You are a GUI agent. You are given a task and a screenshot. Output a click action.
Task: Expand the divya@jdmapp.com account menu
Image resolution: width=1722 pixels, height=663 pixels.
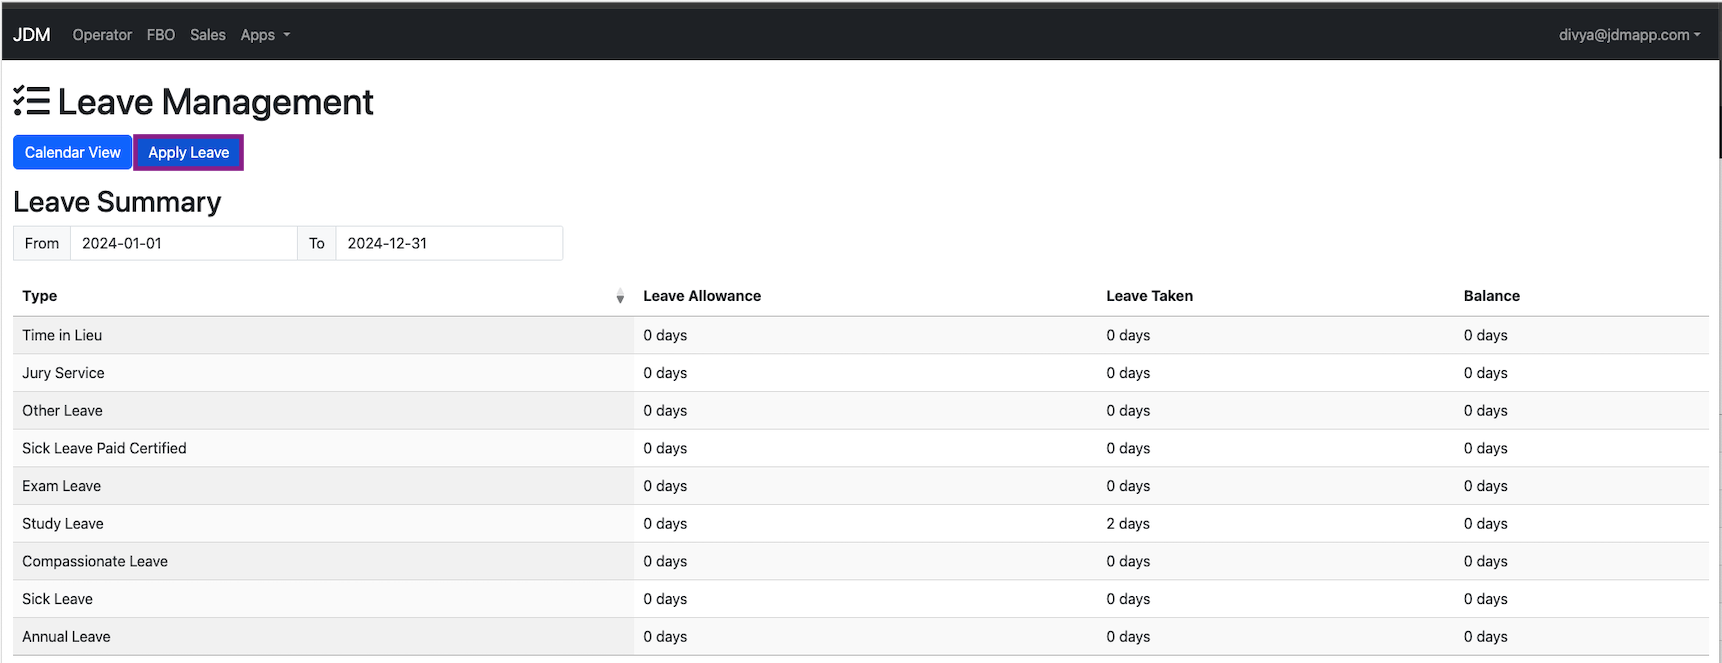click(x=1628, y=35)
